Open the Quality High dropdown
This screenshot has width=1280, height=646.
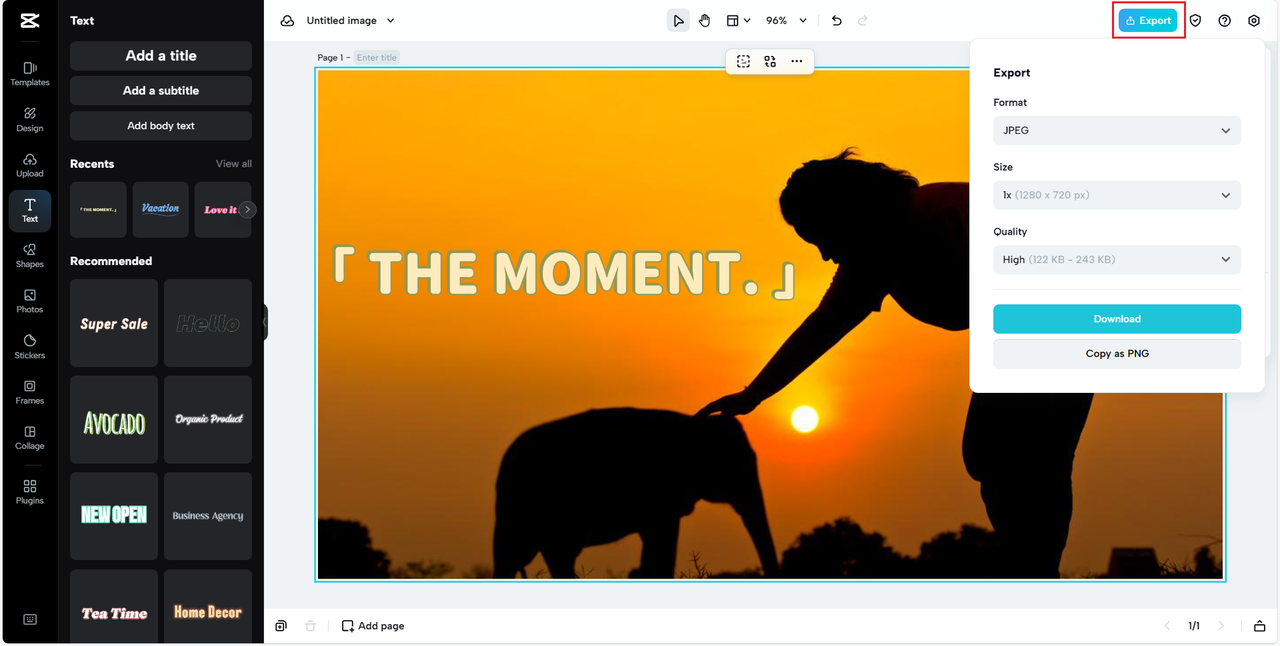(x=1117, y=259)
